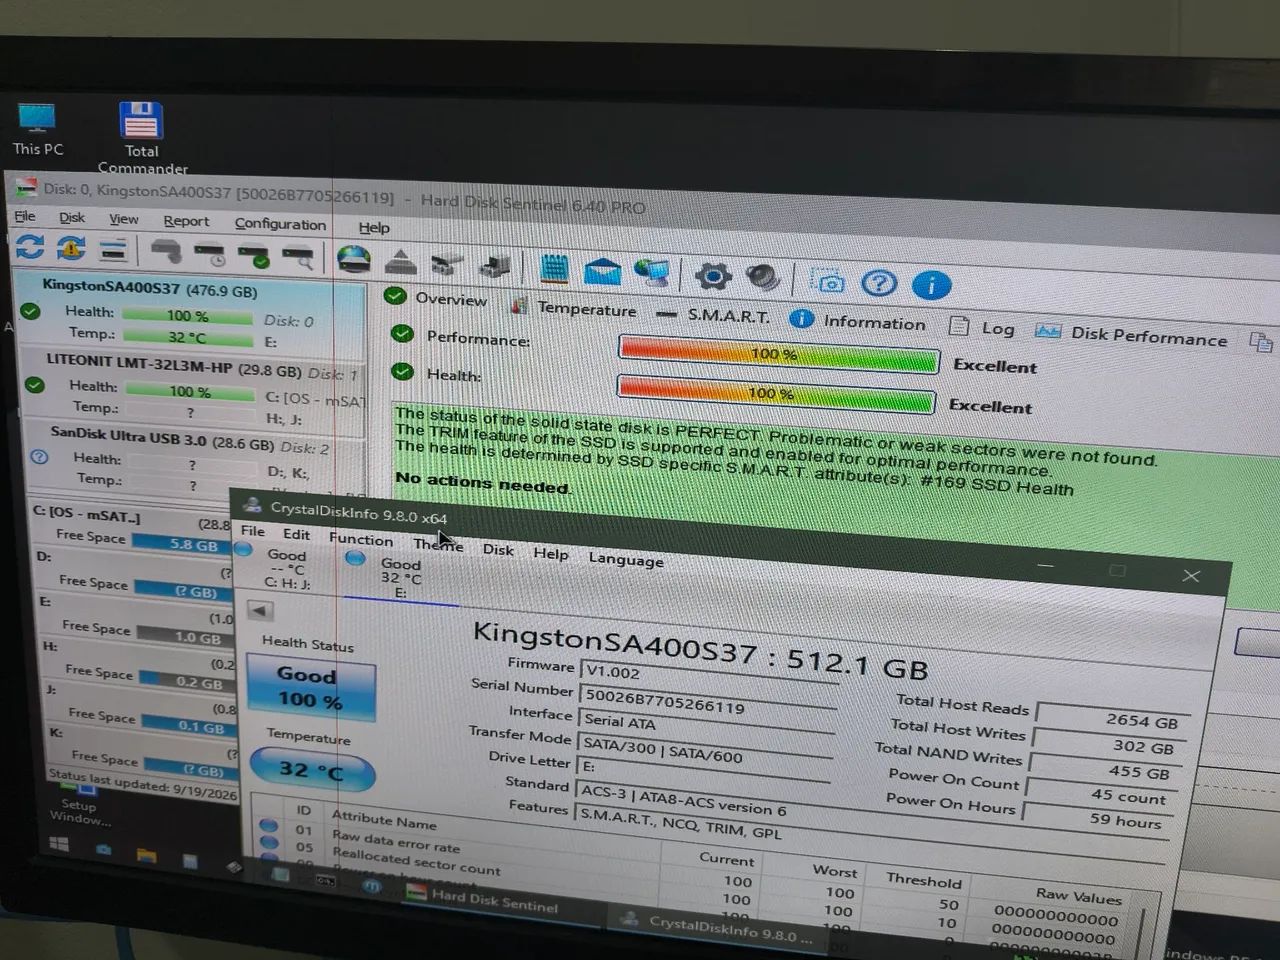
Task: Click the gray hard disk toolbar icon
Action: tap(166, 250)
